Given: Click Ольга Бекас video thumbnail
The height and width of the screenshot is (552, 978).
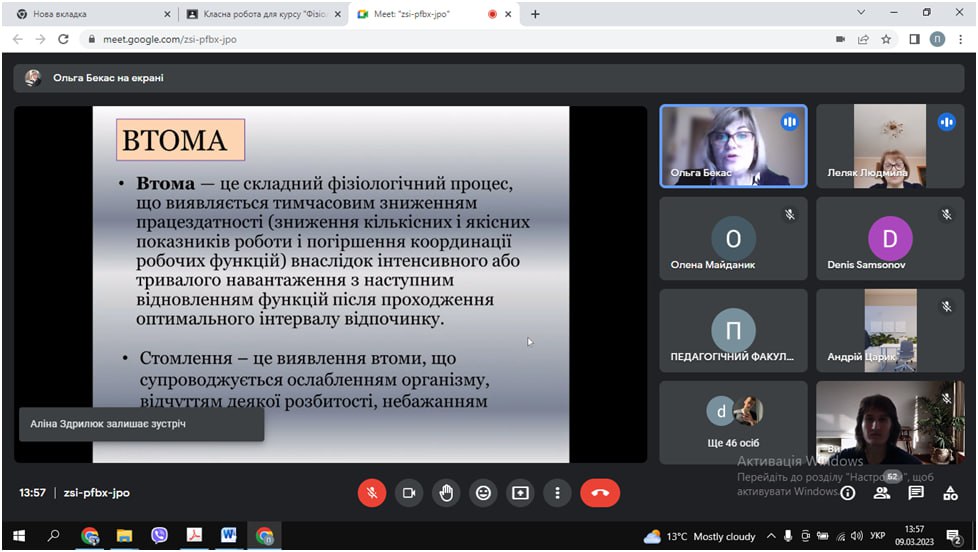Looking at the screenshot, I should [x=733, y=146].
